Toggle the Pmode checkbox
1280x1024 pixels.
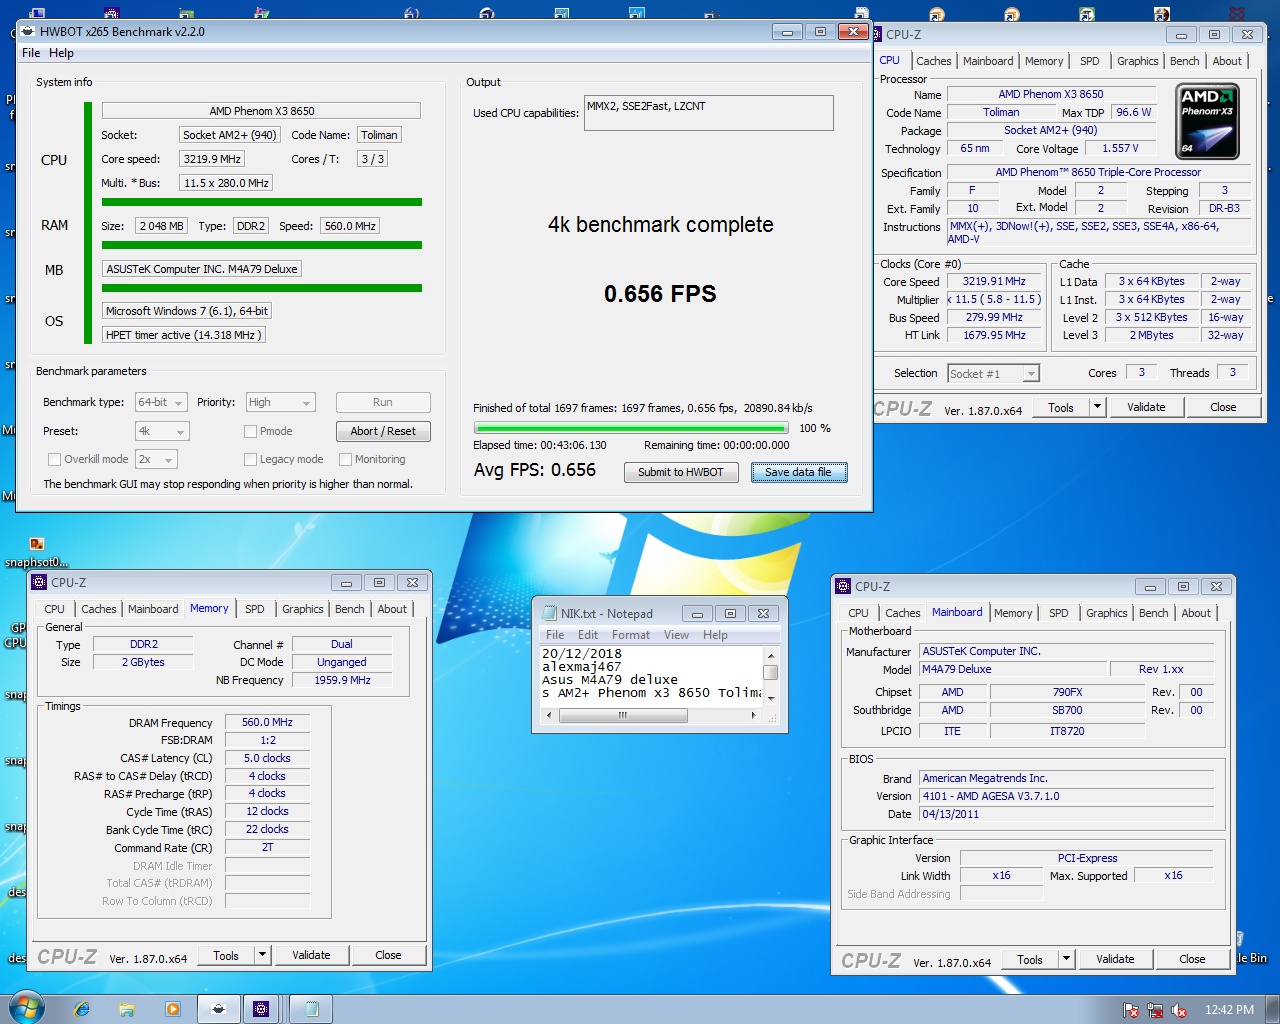(251, 431)
